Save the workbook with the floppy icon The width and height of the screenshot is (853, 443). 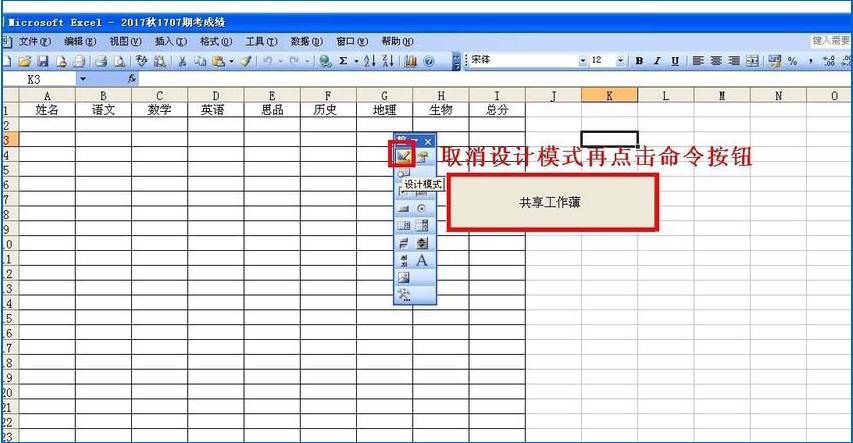pyautogui.click(x=43, y=61)
